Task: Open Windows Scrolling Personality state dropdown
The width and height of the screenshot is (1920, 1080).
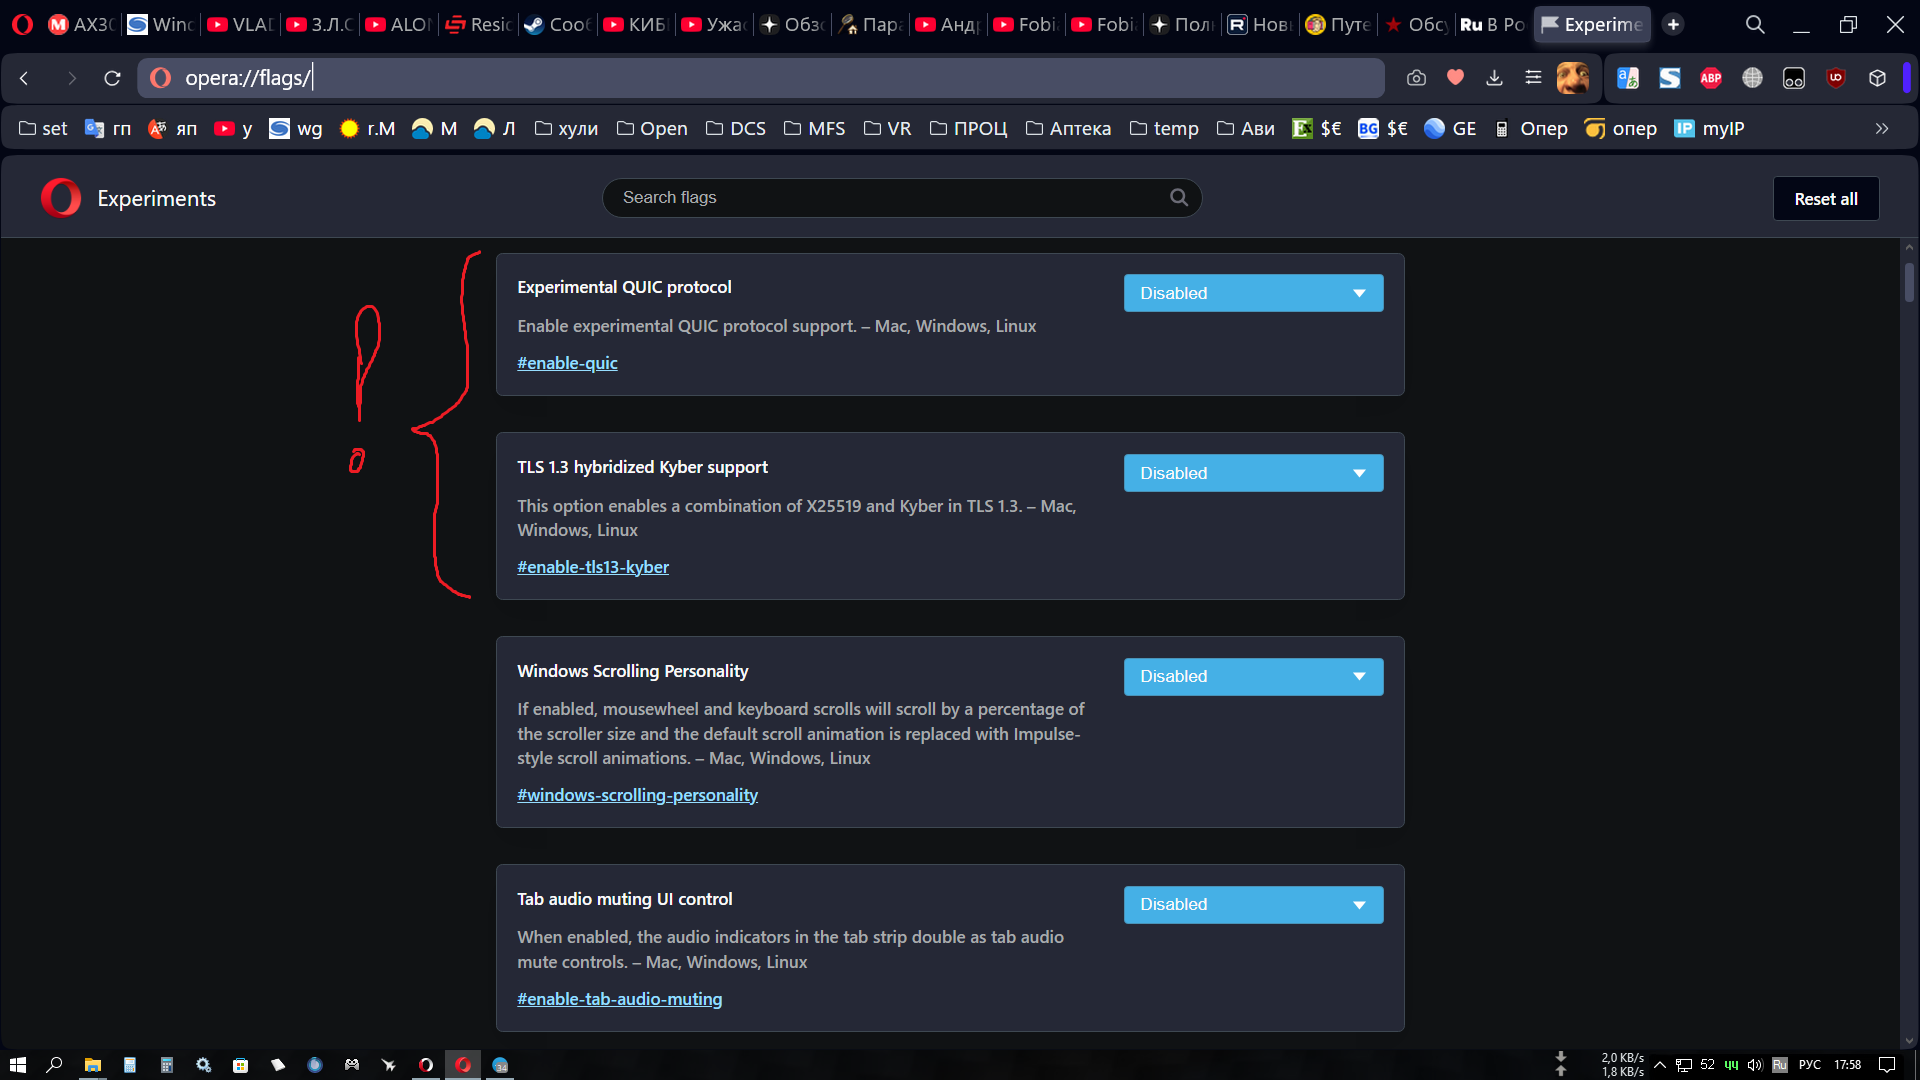Action: click(x=1253, y=677)
